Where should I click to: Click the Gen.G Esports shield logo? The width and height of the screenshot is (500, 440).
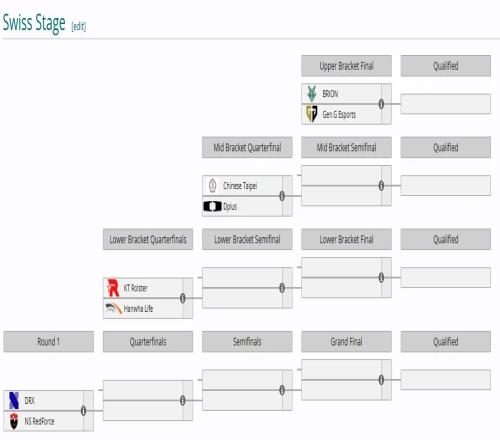pyautogui.click(x=312, y=114)
